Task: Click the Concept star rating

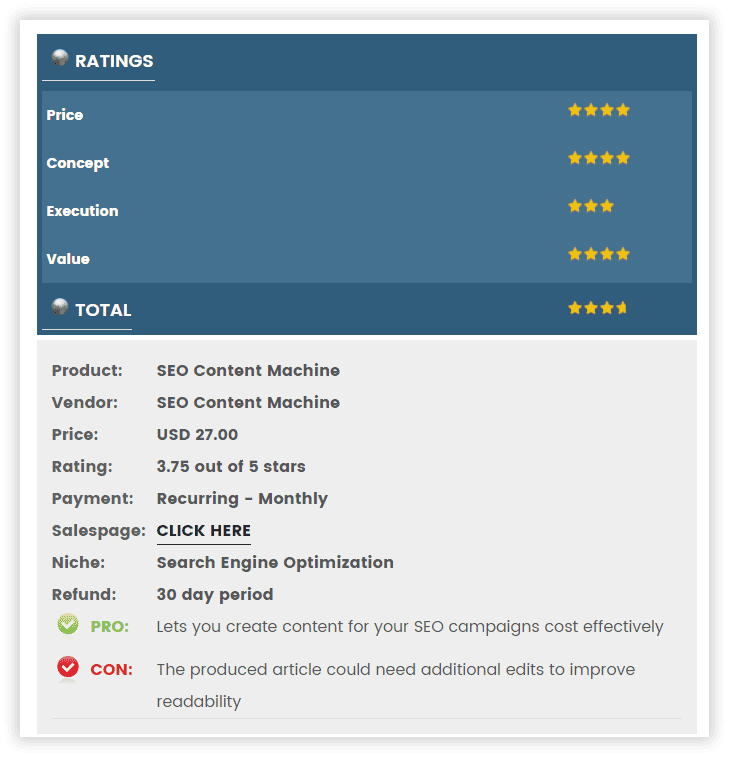Action: tap(599, 158)
